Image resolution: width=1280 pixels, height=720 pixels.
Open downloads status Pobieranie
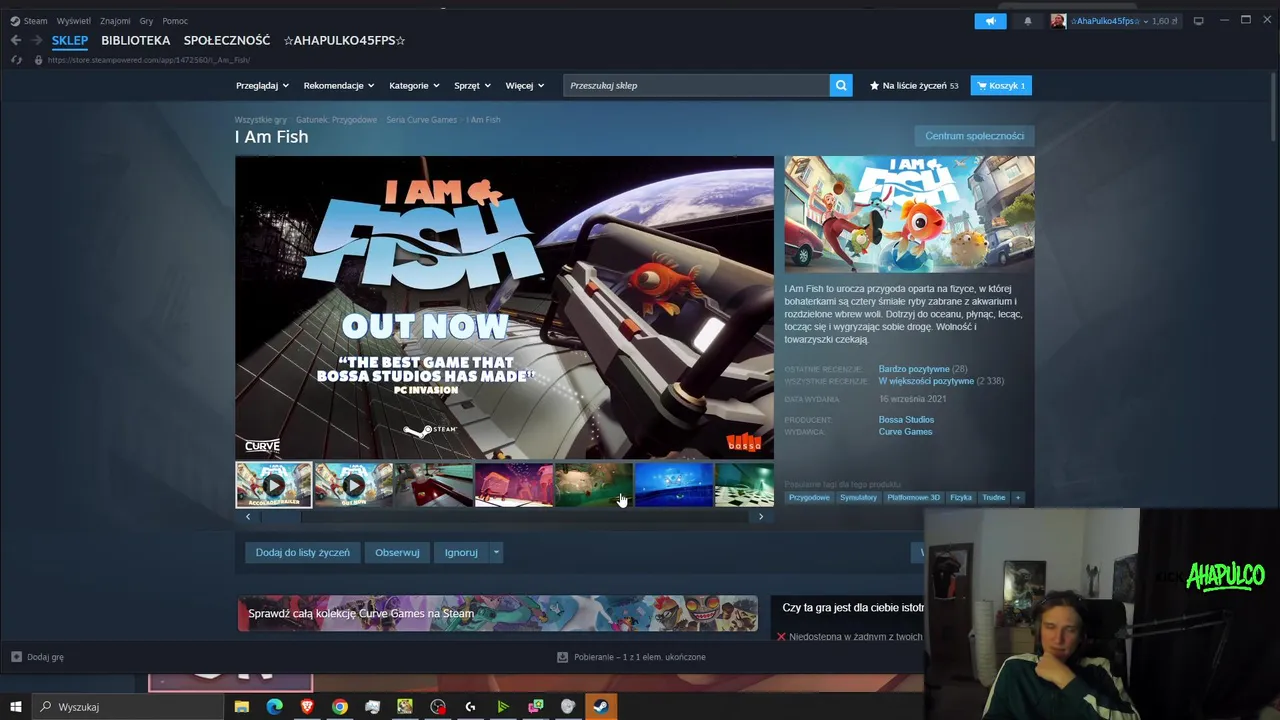[x=632, y=657]
